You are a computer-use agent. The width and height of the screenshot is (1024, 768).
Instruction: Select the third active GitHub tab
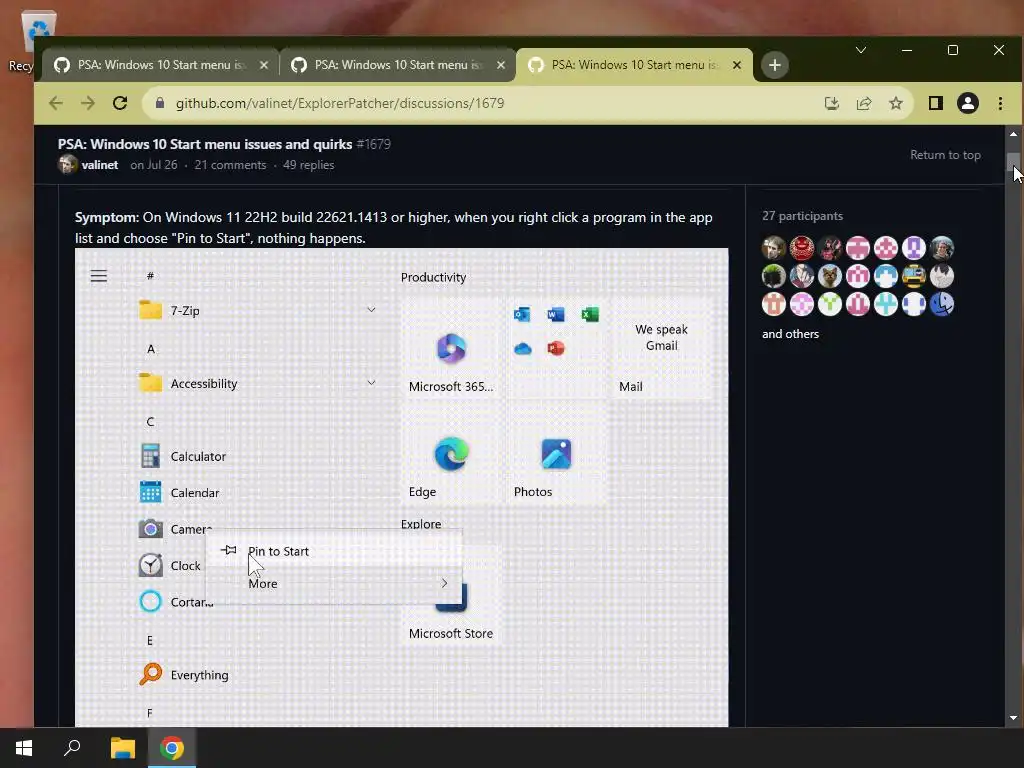[634, 65]
